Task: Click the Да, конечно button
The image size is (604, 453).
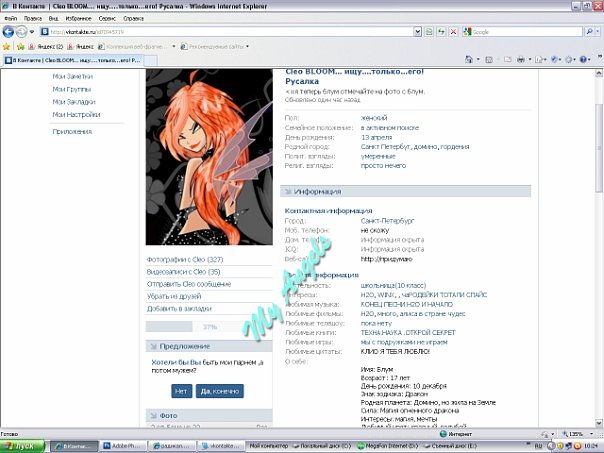Action: (x=220, y=391)
